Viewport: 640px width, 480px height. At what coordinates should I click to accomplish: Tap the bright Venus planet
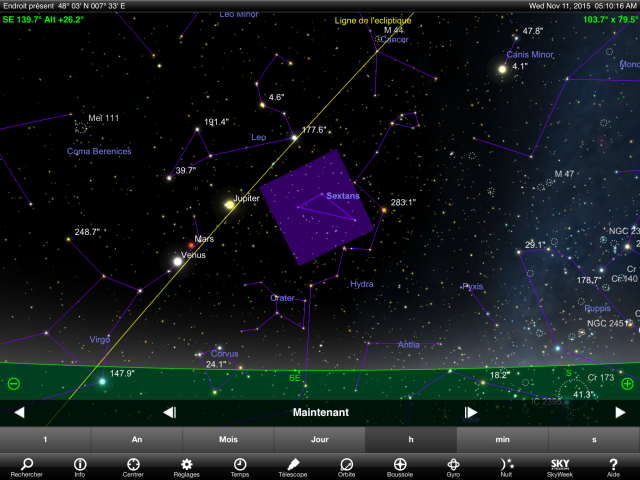click(178, 262)
